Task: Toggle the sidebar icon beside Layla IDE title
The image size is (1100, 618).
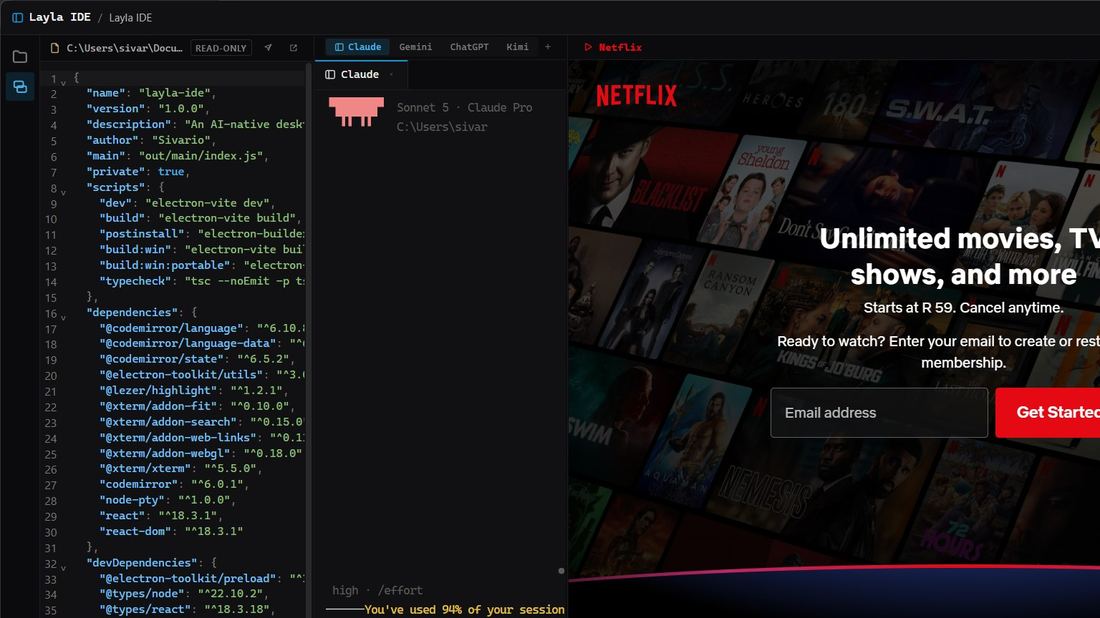Action: [18, 18]
